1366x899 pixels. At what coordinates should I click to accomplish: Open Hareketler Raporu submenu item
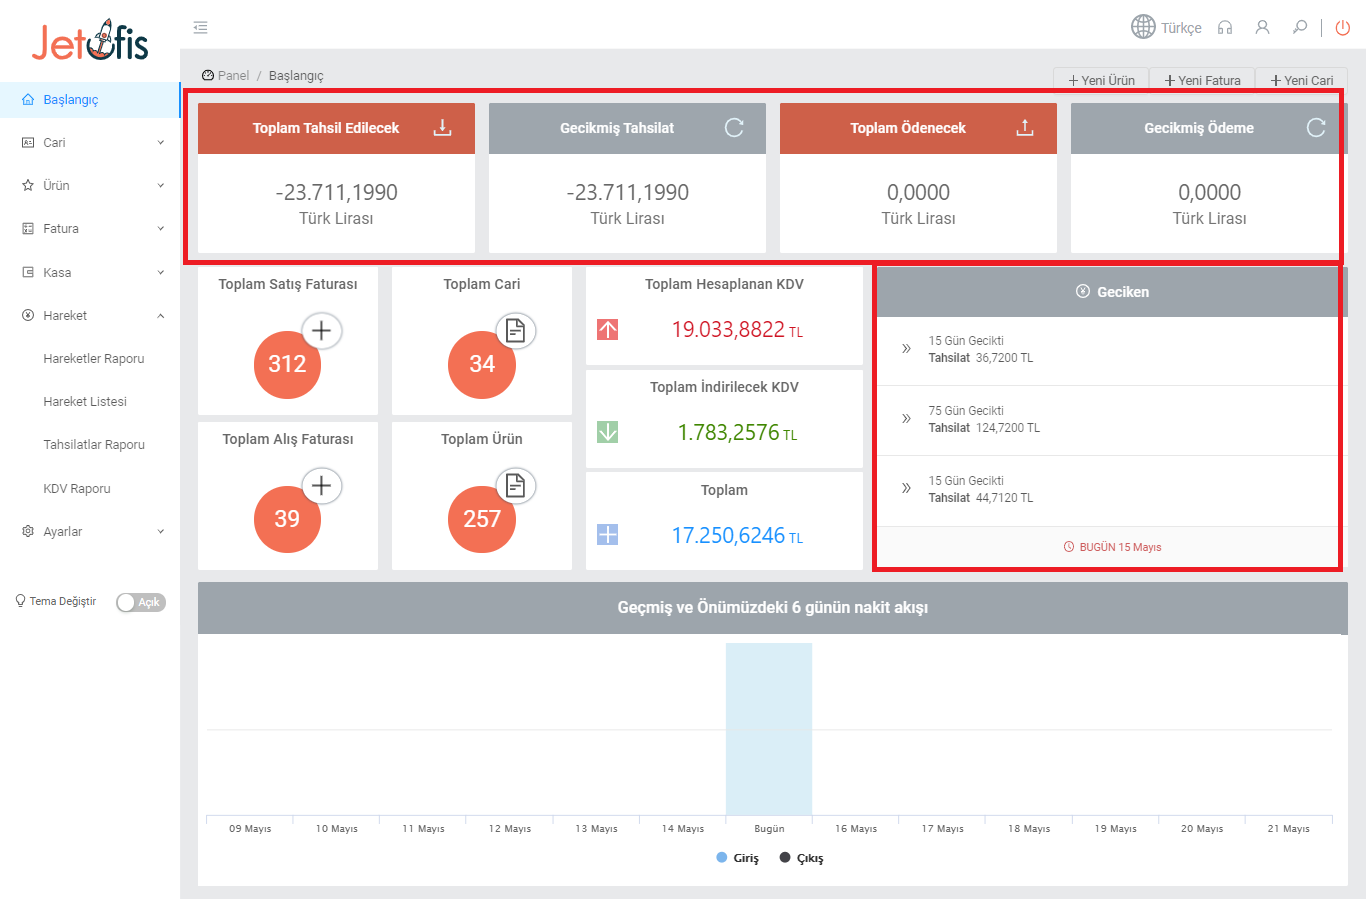point(94,359)
